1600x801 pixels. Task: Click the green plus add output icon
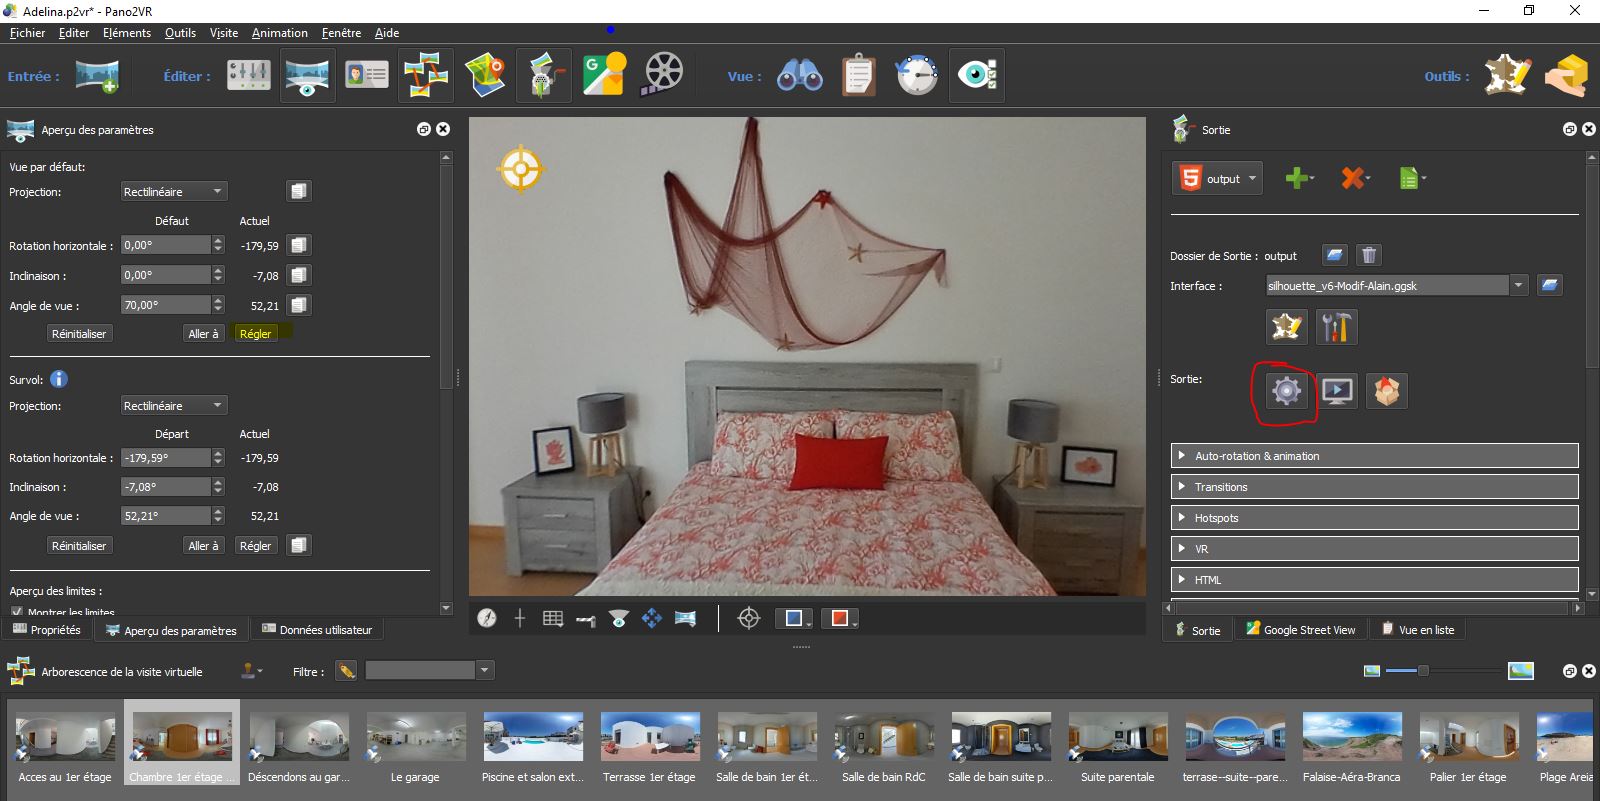(x=1297, y=178)
